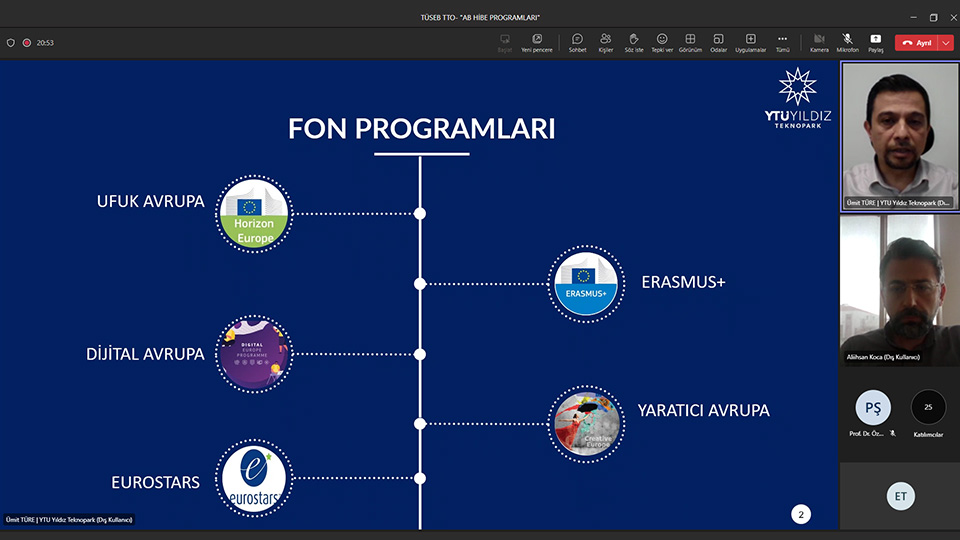Open Uygulamalar apps menu
The image size is (960, 540).
(750, 42)
